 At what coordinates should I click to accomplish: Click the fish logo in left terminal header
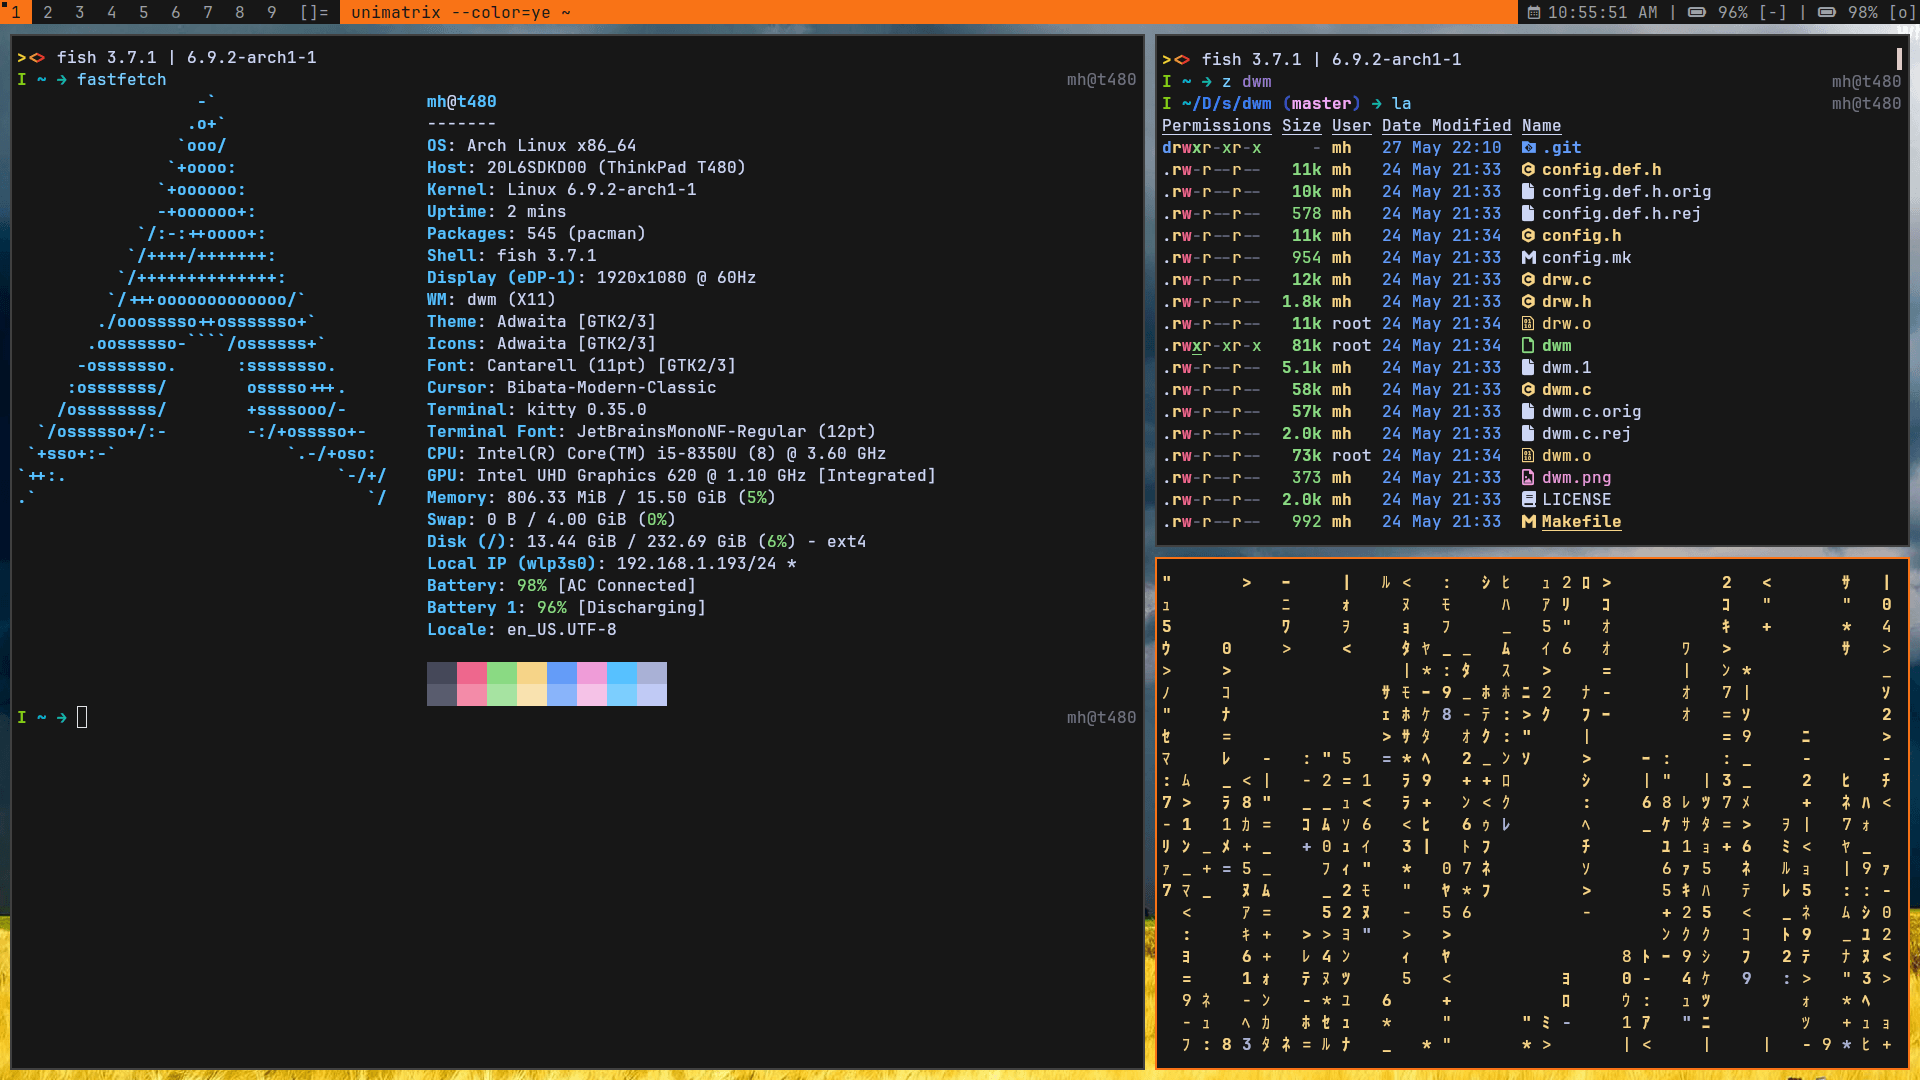coord(30,58)
